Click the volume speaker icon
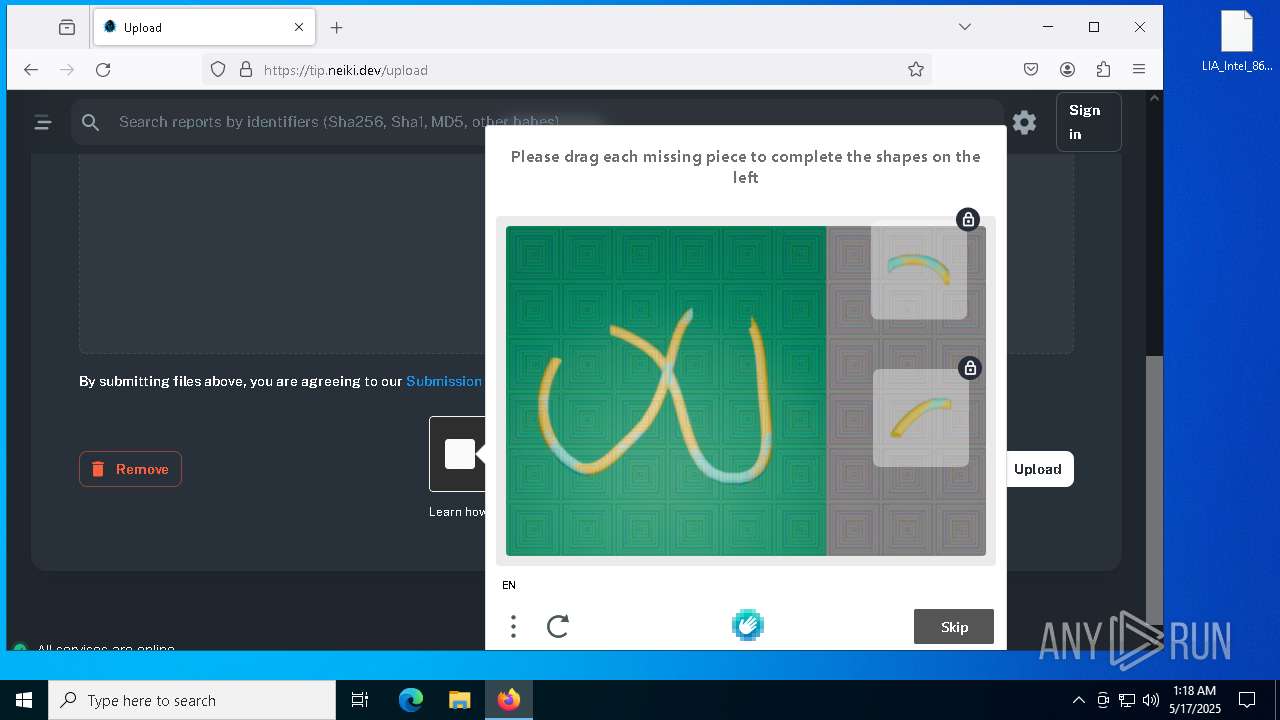 tap(1151, 700)
